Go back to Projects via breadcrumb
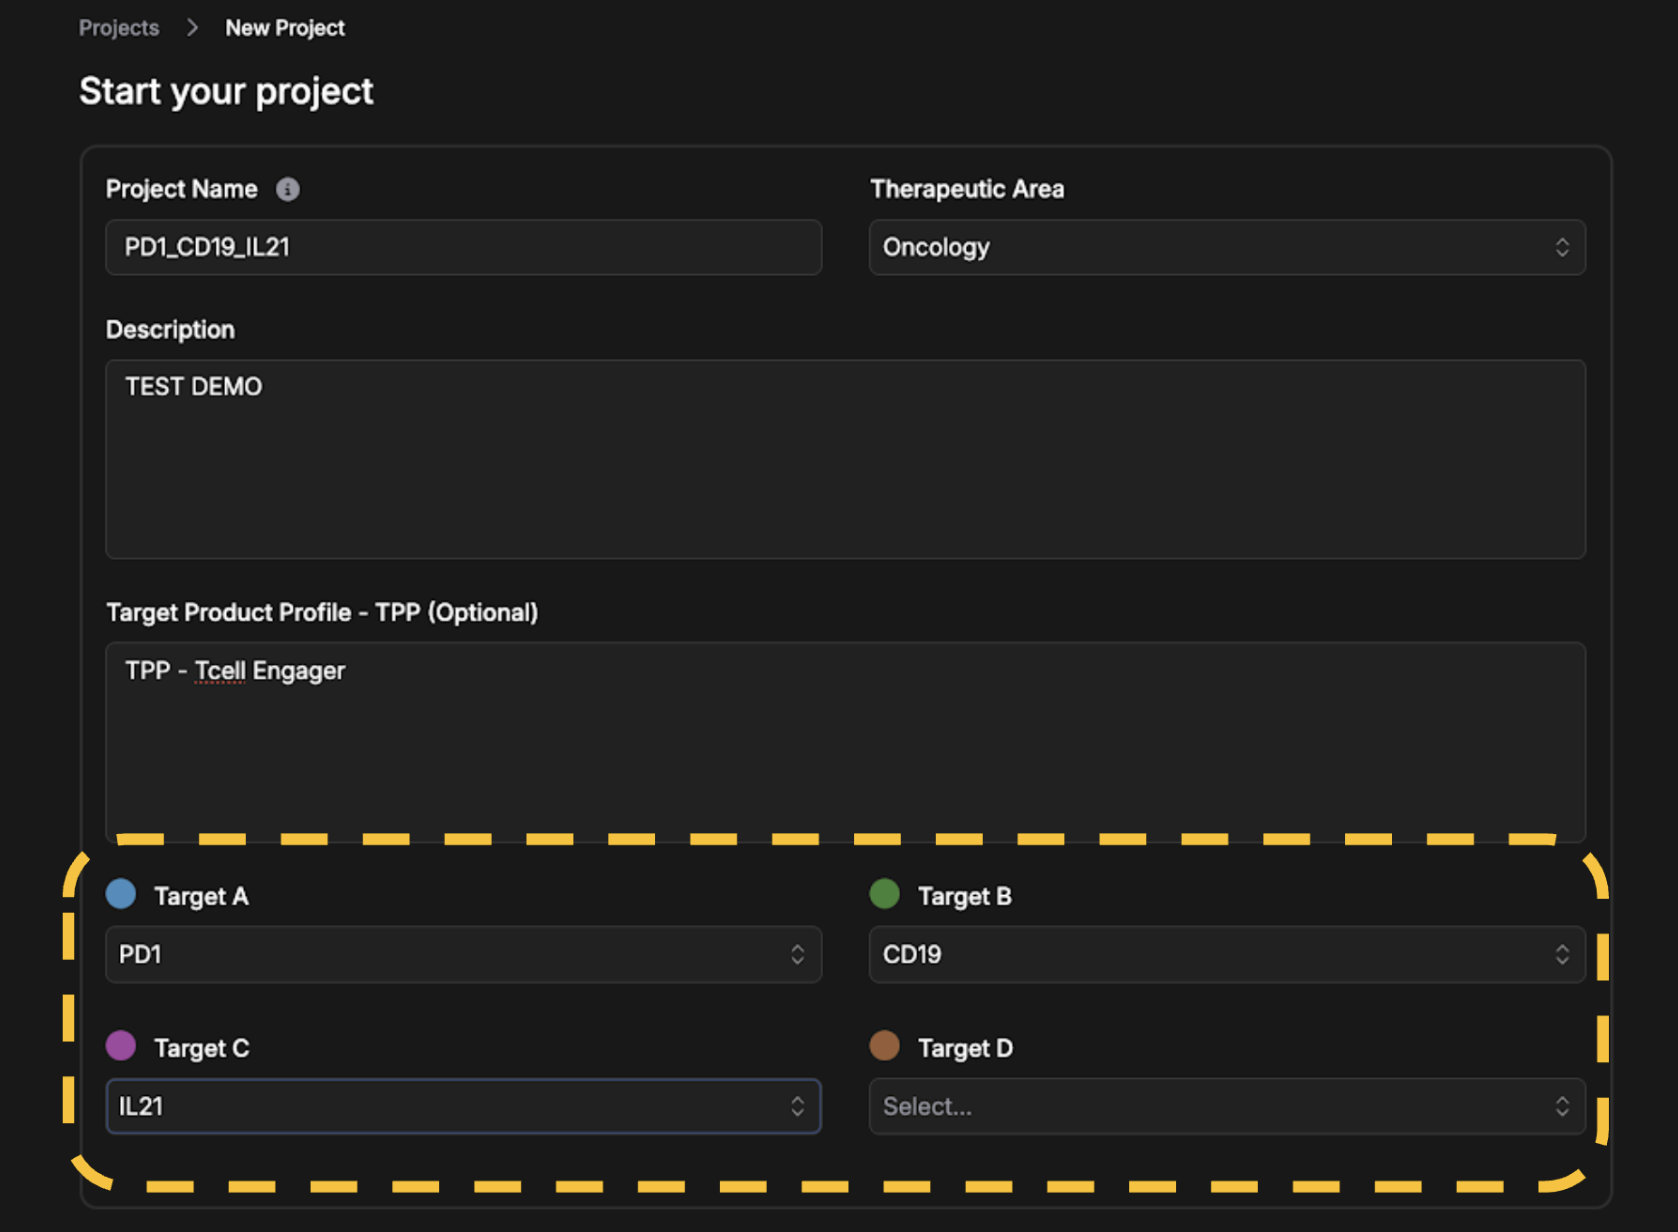The height and width of the screenshot is (1232, 1678). tap(119, 28)
